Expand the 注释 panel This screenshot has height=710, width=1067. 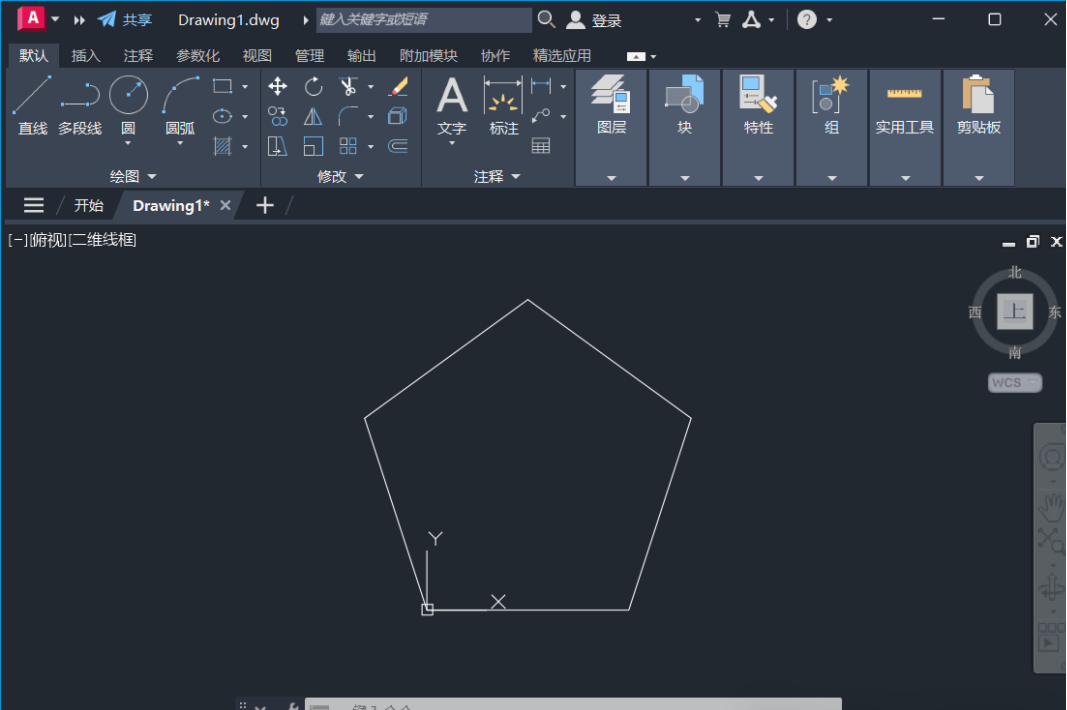[497, 176]
